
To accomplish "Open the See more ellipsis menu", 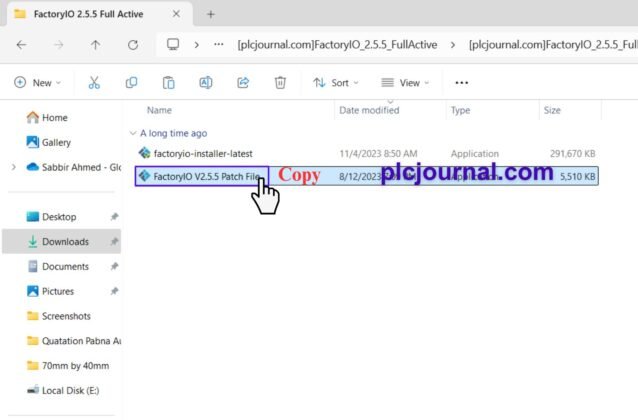I will point(461,83).
